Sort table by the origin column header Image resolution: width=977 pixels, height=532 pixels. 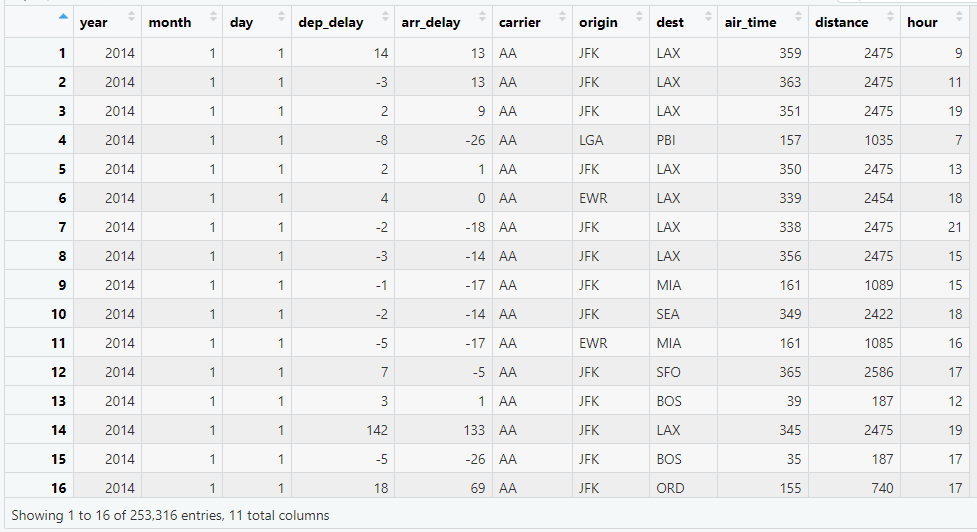point(598,22)
